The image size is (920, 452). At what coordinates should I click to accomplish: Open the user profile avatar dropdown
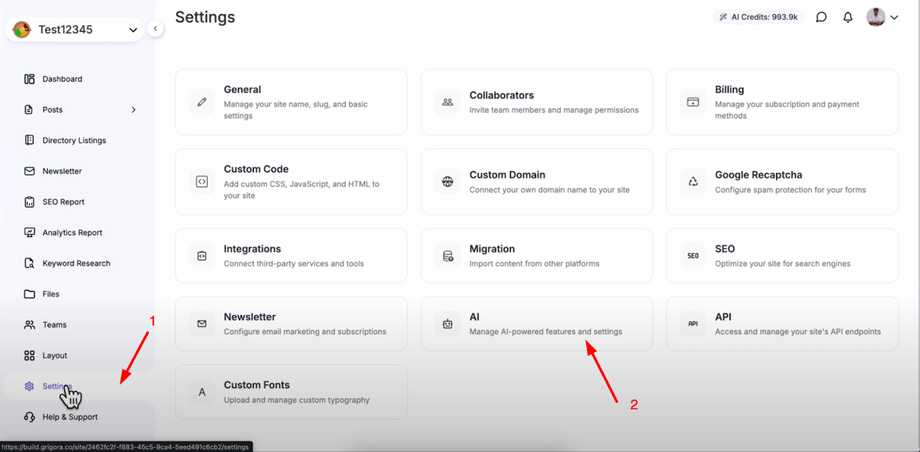(x=881, y=17)
